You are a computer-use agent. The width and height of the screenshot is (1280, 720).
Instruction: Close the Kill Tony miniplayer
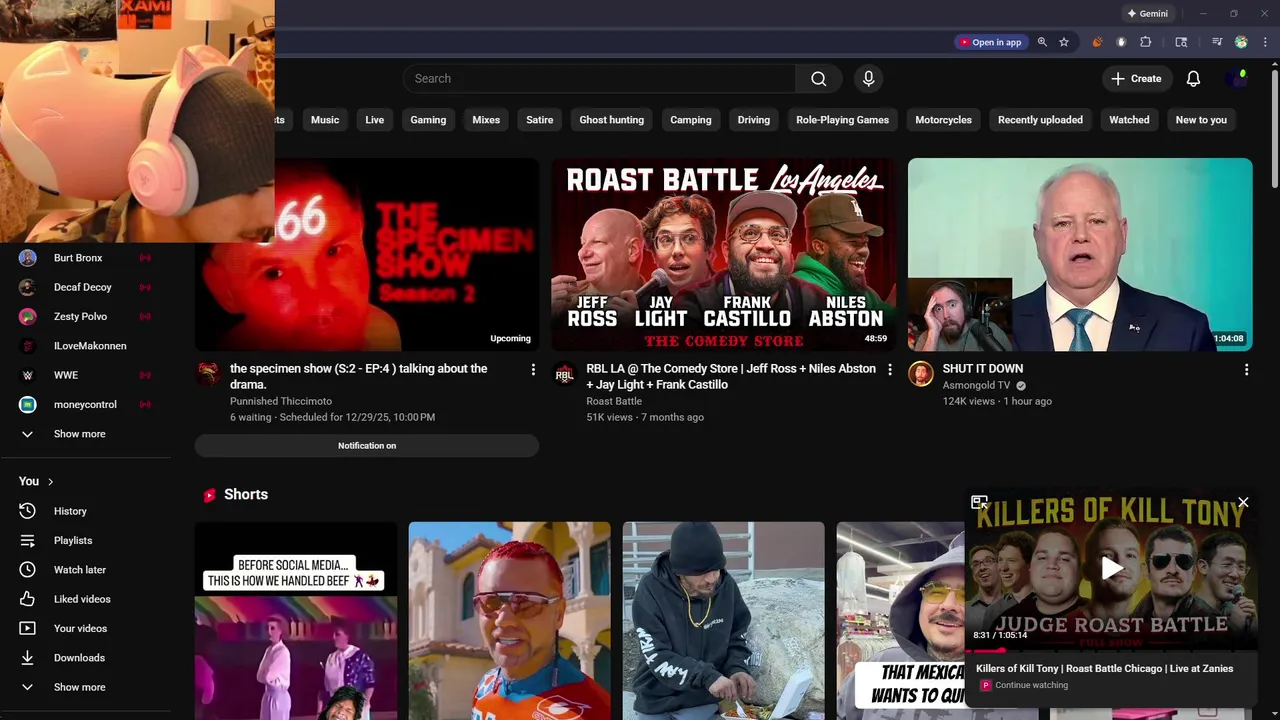click(1243, 502)
